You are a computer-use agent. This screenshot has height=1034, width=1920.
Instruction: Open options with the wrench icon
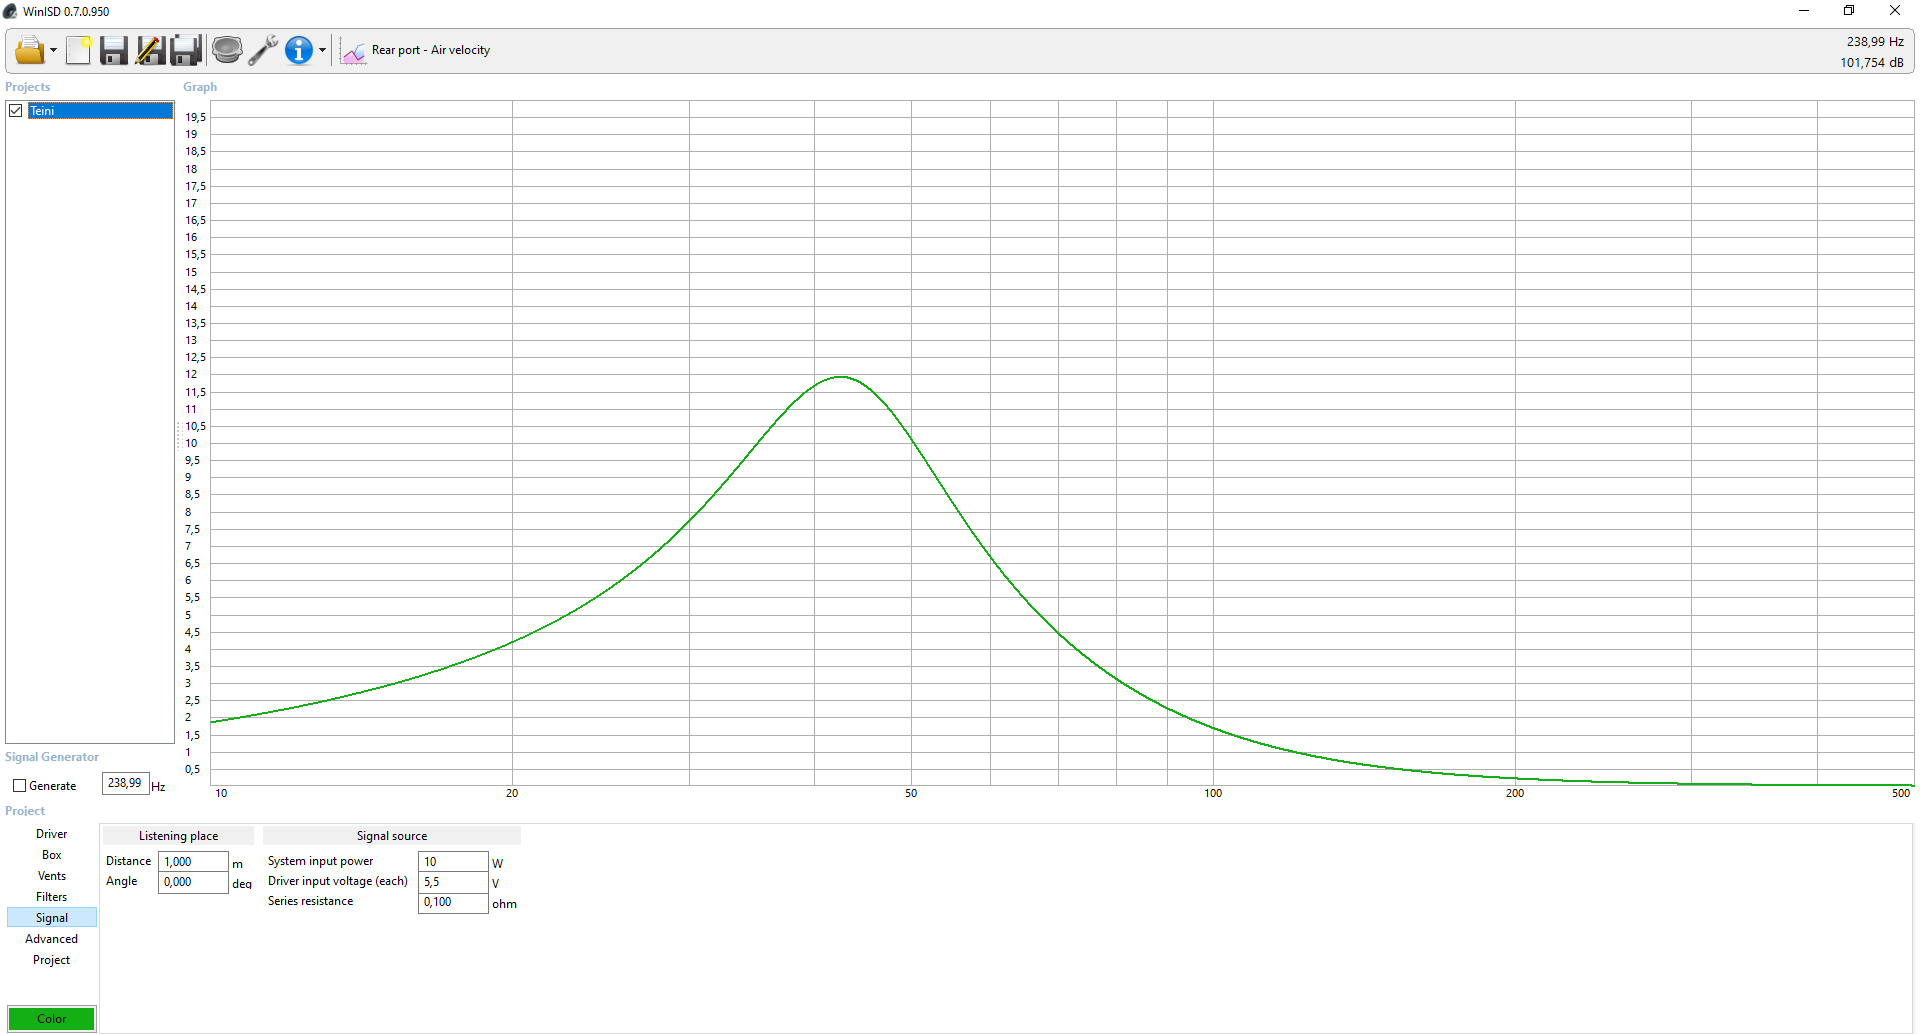pos(263,50)
